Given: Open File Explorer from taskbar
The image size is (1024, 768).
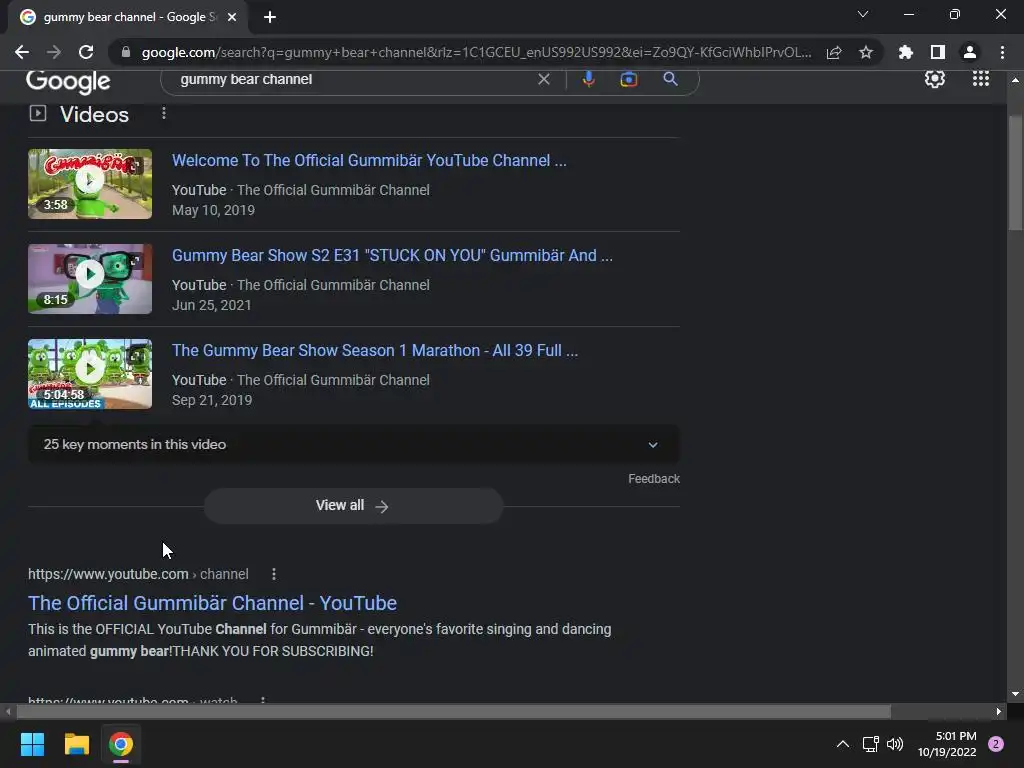Looking at the screenshot, I should coord(76,744).
